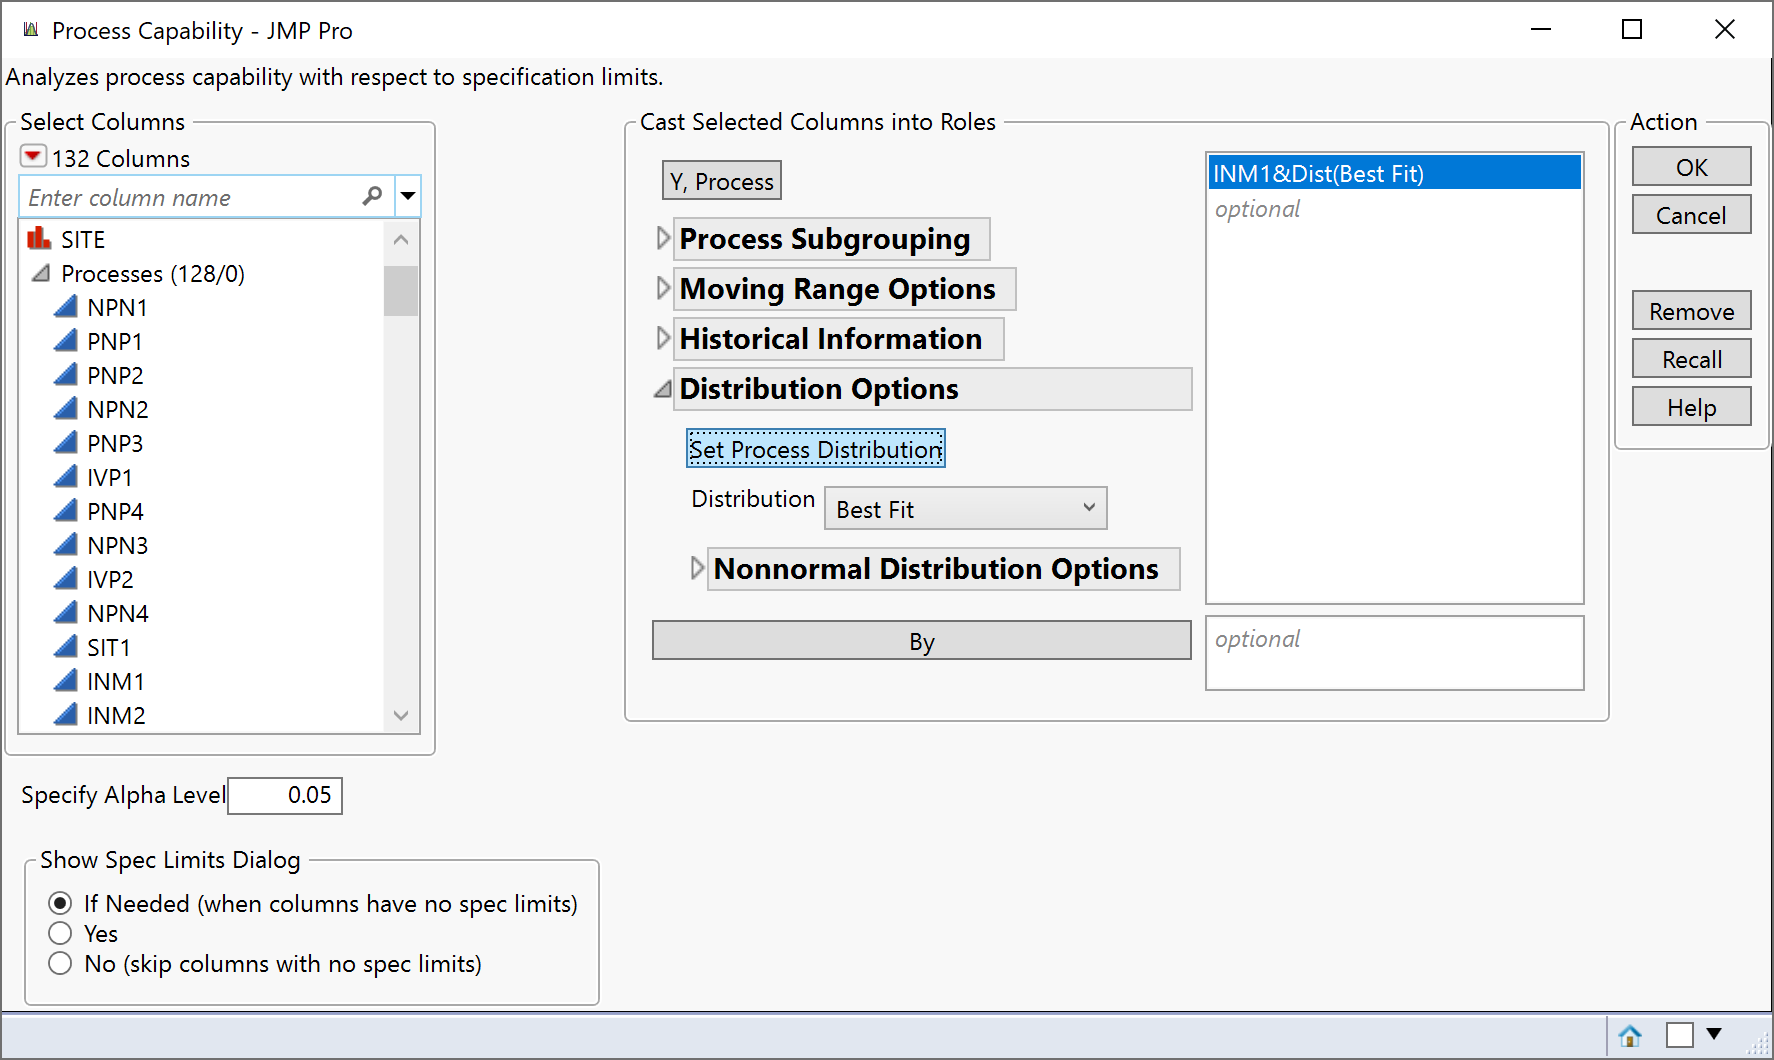Click the blue continuous icon beside NPN1
The height and width of the screenshot is (1060, 1774).
coord(65,306)
